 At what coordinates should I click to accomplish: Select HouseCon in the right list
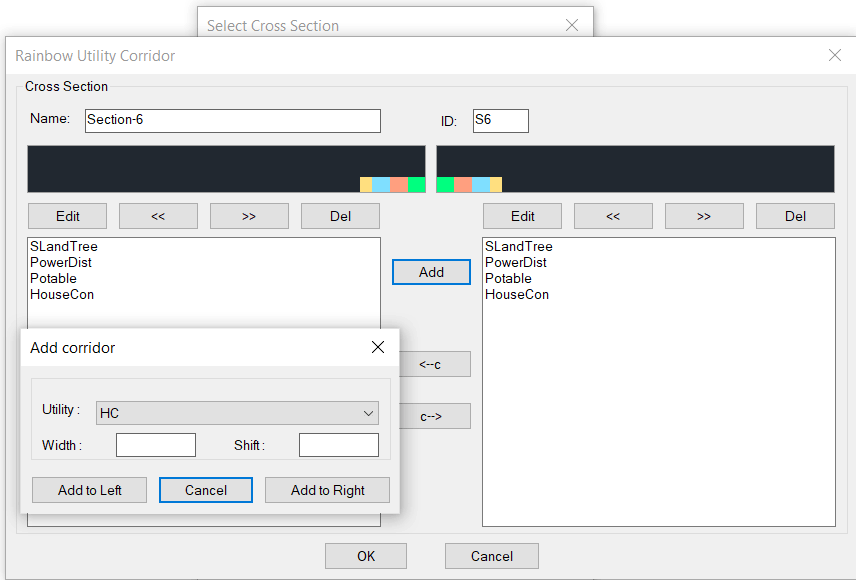[x=517, y=294]
